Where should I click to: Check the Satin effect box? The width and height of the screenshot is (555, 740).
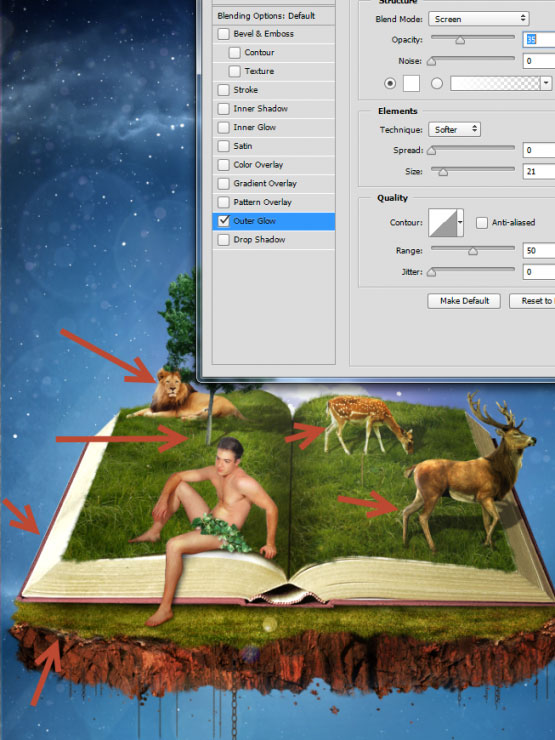[x=223, y=146]
